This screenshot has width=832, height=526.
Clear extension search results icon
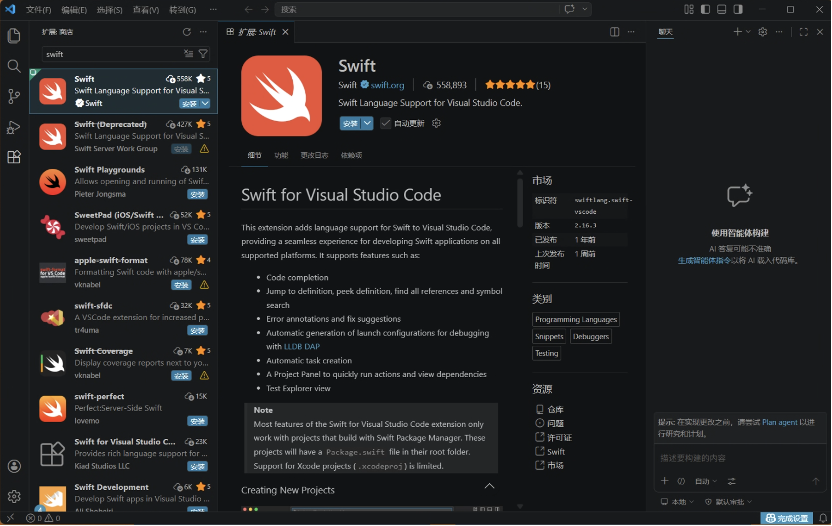(188, 54)
